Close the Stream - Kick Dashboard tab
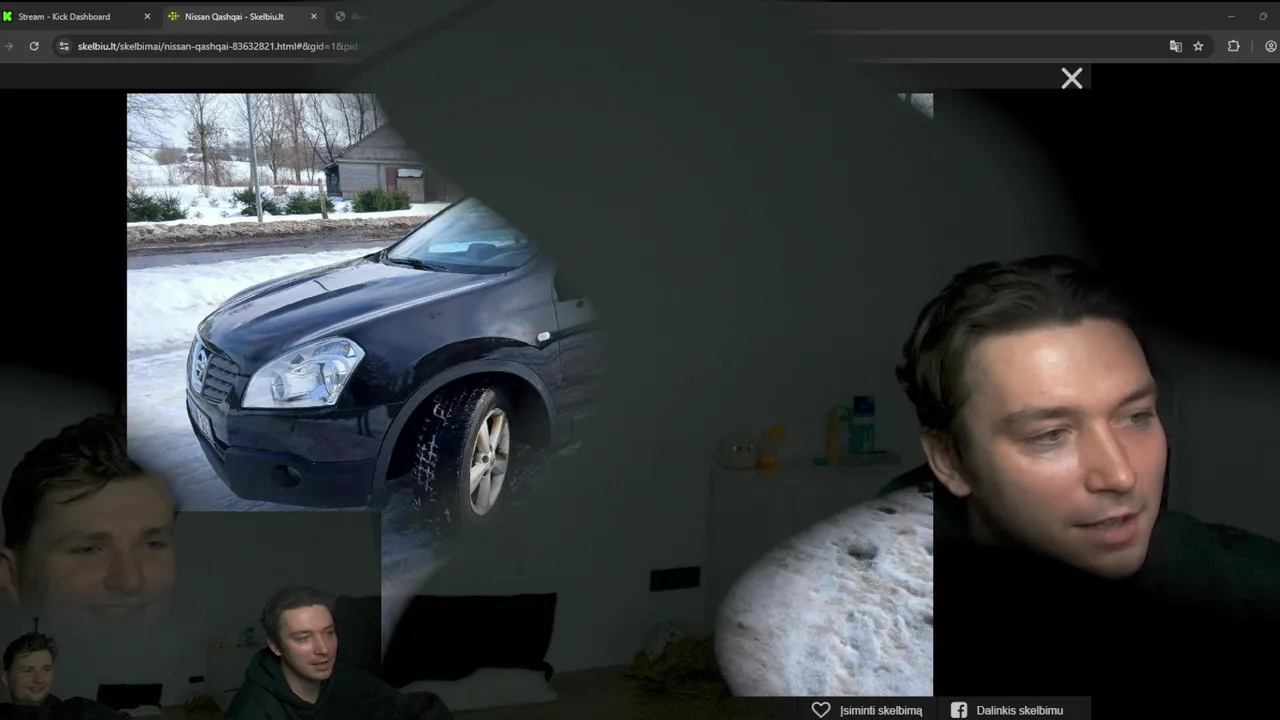The image size is (1280, 720). tap(147, 17)
